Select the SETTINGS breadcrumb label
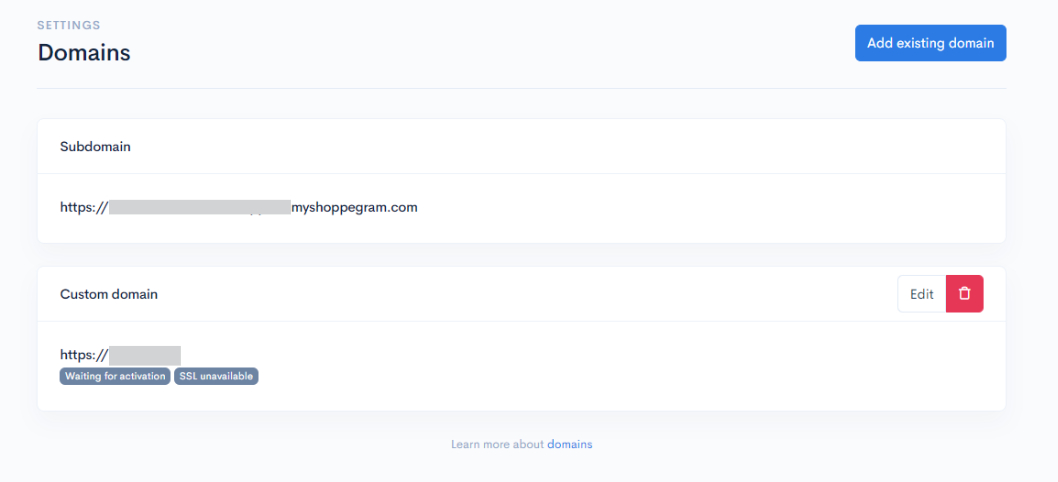Viewport: 1058px width, 482px height. click(69, 26)
